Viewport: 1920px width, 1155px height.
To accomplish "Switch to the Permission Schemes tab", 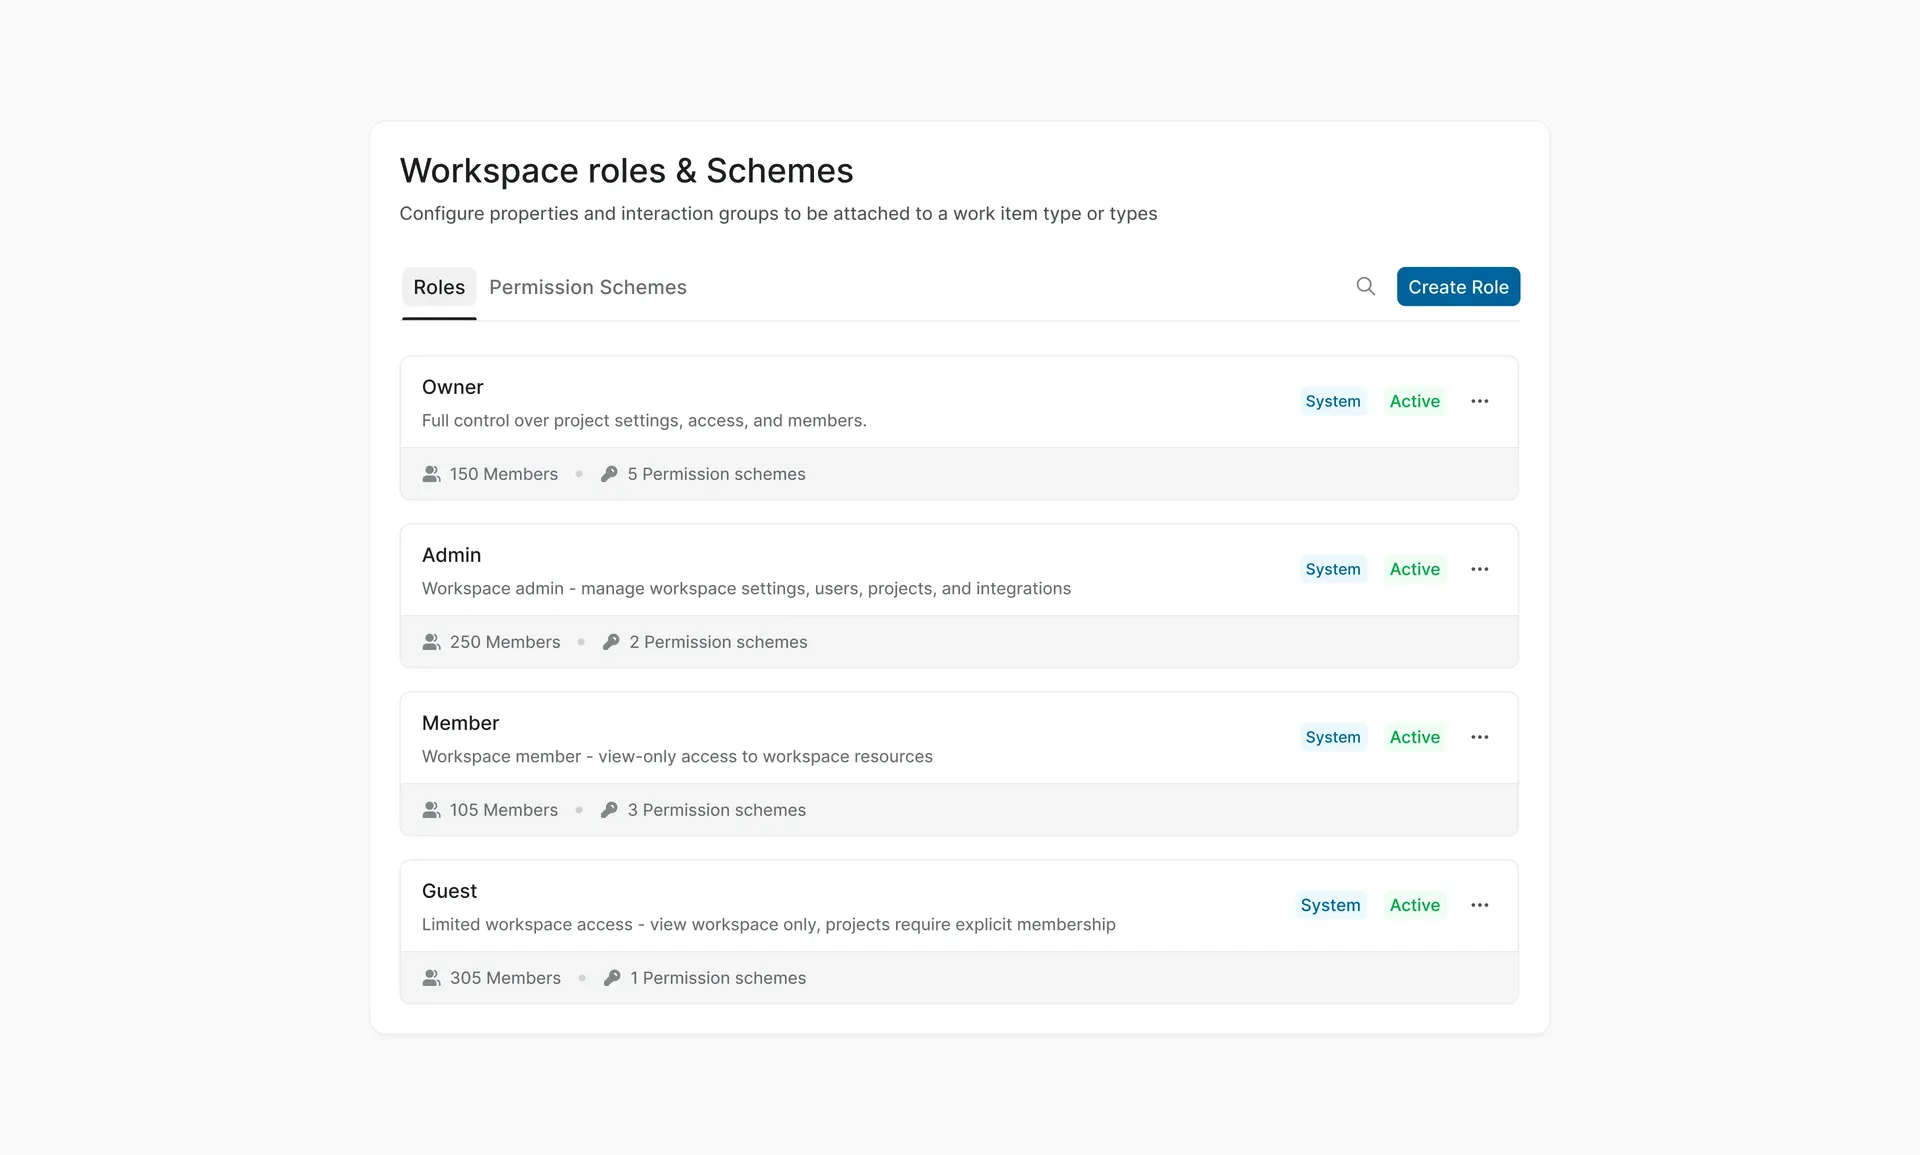I will click(x=588, y=287).
